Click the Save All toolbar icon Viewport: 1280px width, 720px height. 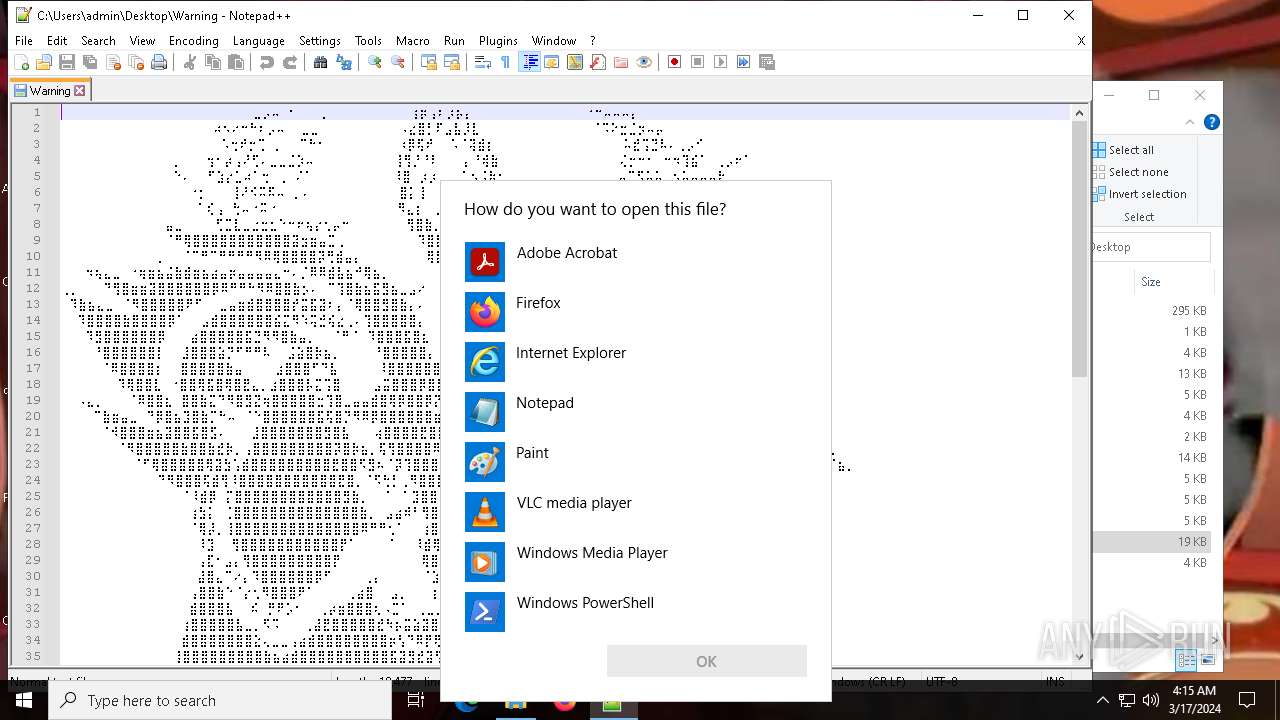coord(90,62)
